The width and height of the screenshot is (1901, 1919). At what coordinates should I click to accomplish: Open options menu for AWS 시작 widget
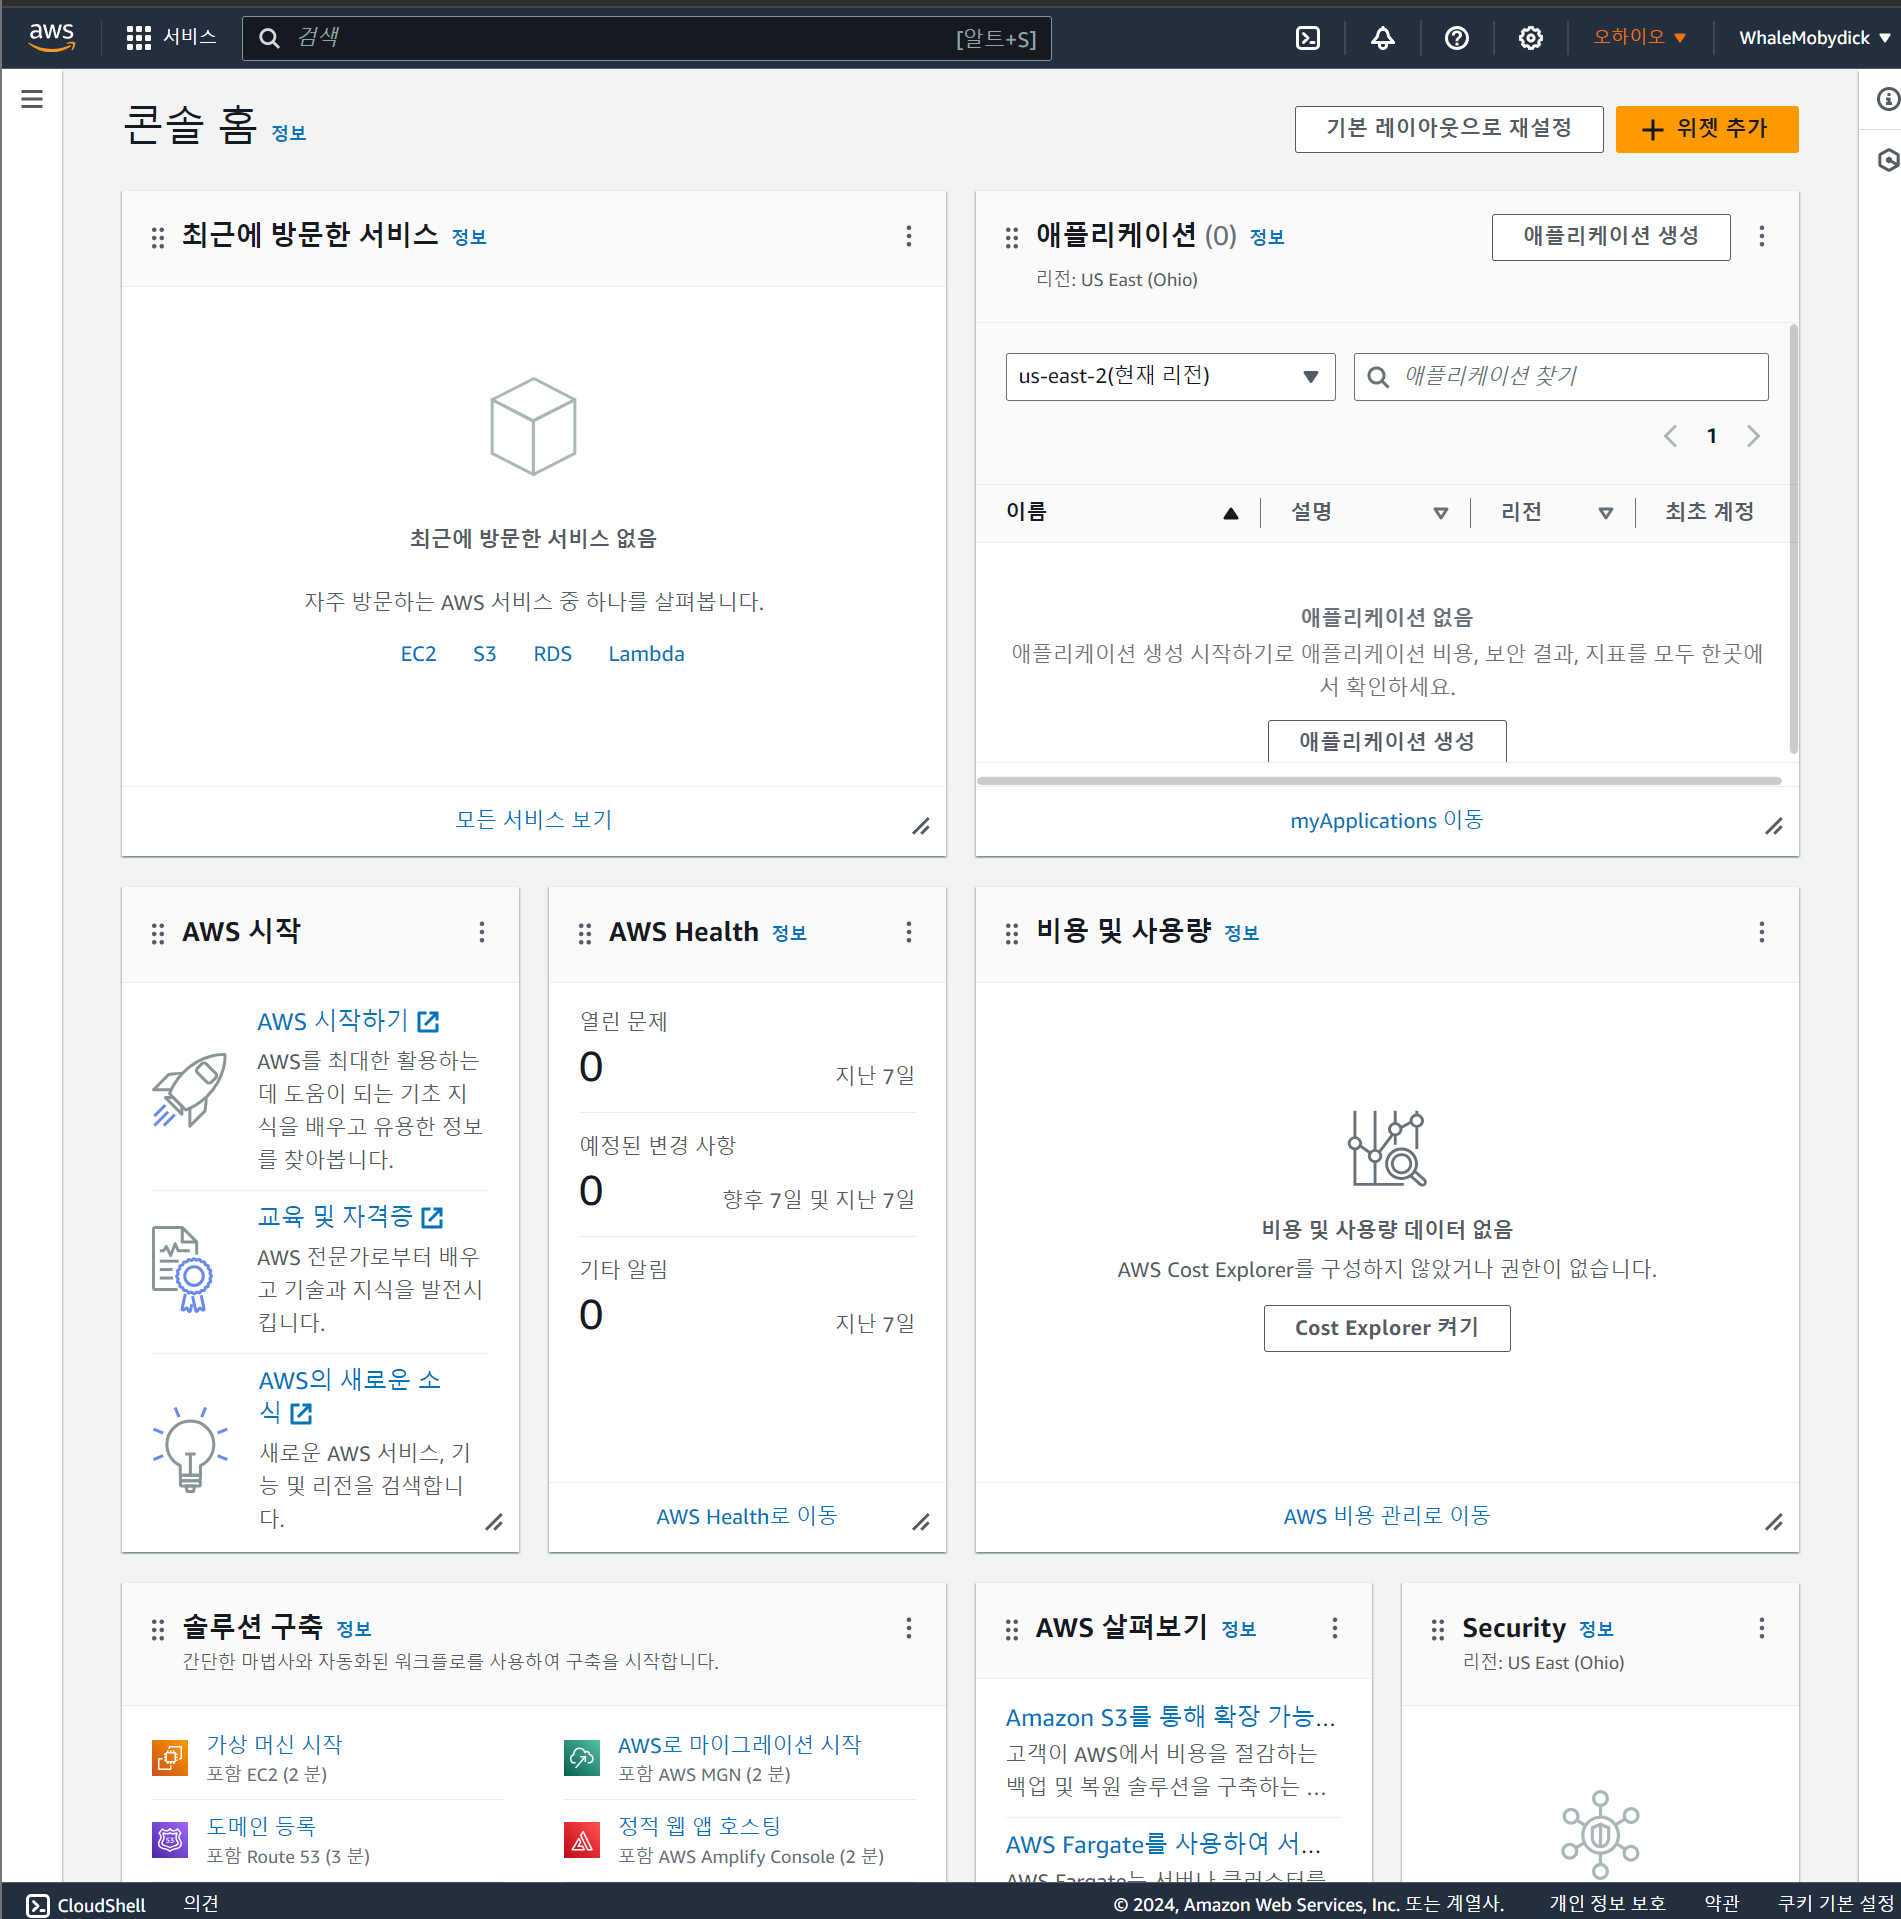tap(481, 932)
